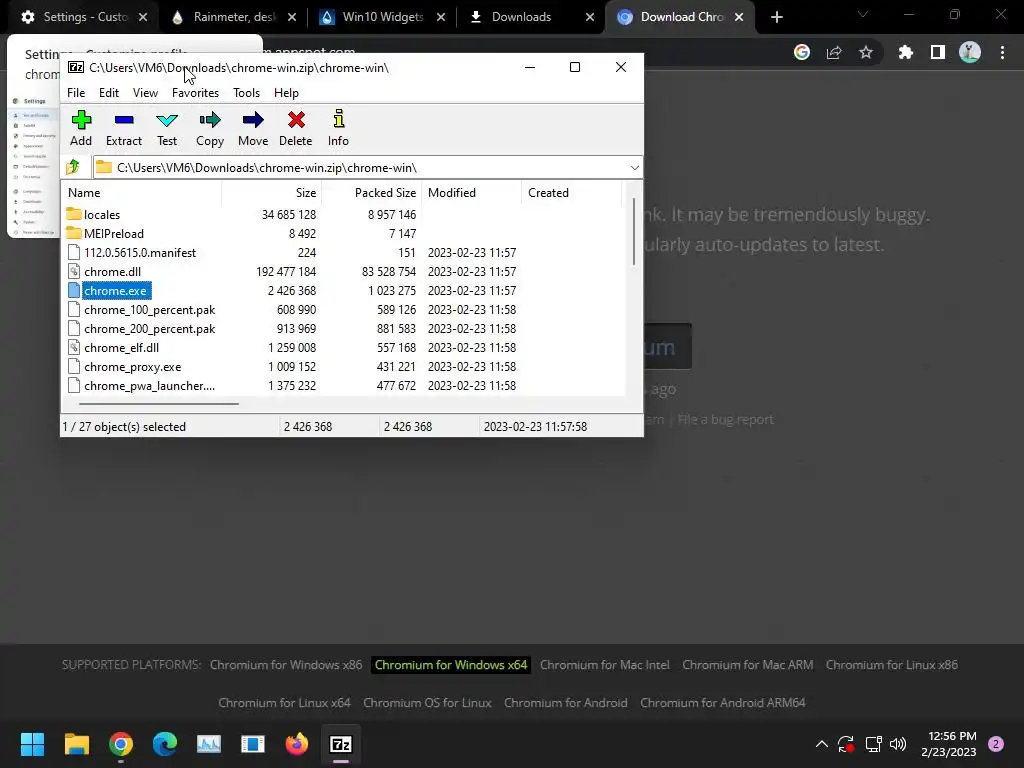Toggle the browser side panel icon
1024x768 pixels.
point(938,52)
